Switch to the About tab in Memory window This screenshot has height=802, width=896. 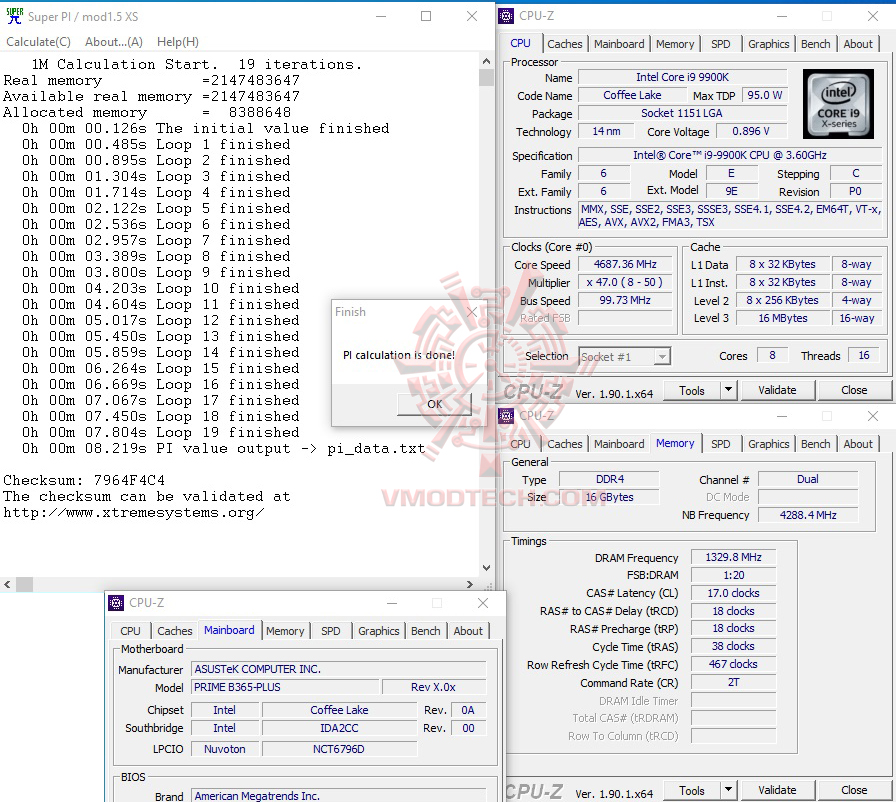(x=859, y=443)
